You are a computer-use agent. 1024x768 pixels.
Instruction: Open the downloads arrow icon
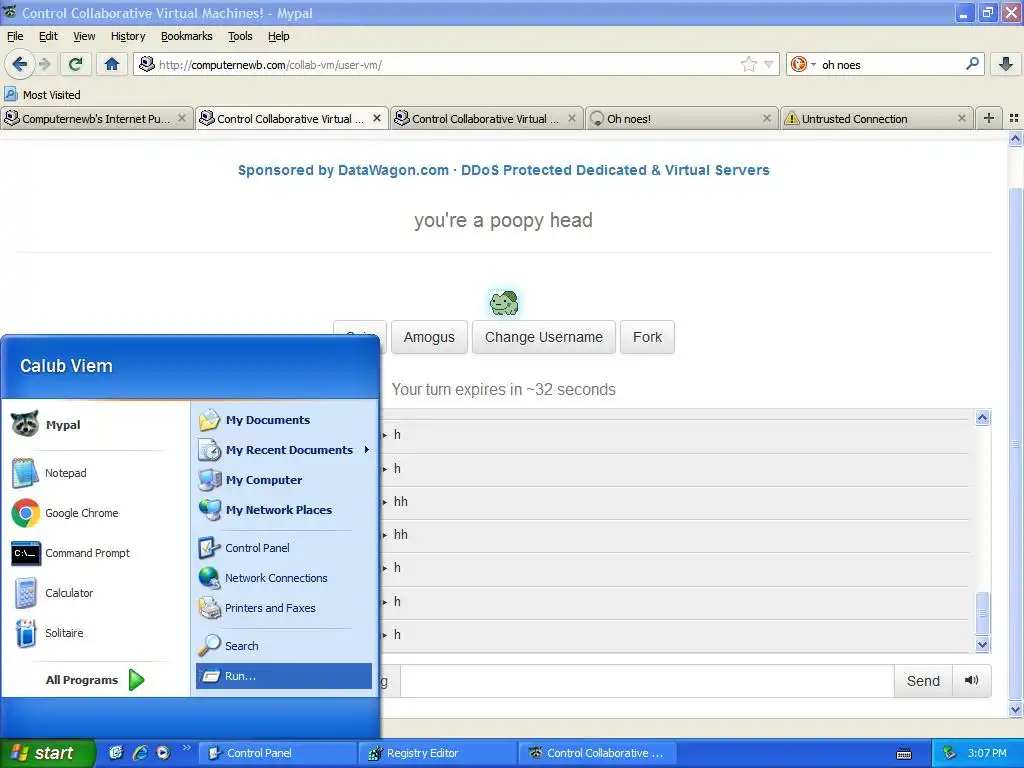pyautogui.click(x=1006, y=64)
